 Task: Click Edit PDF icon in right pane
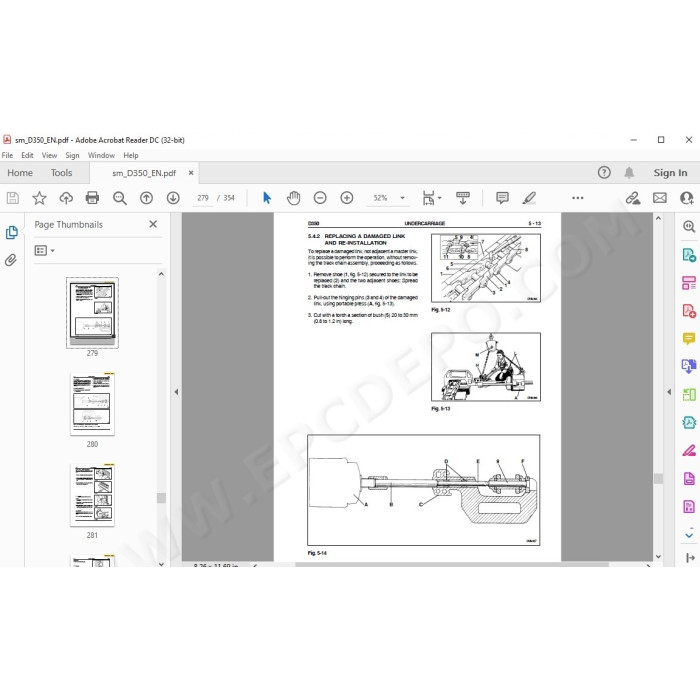click(x=689, y=283)
